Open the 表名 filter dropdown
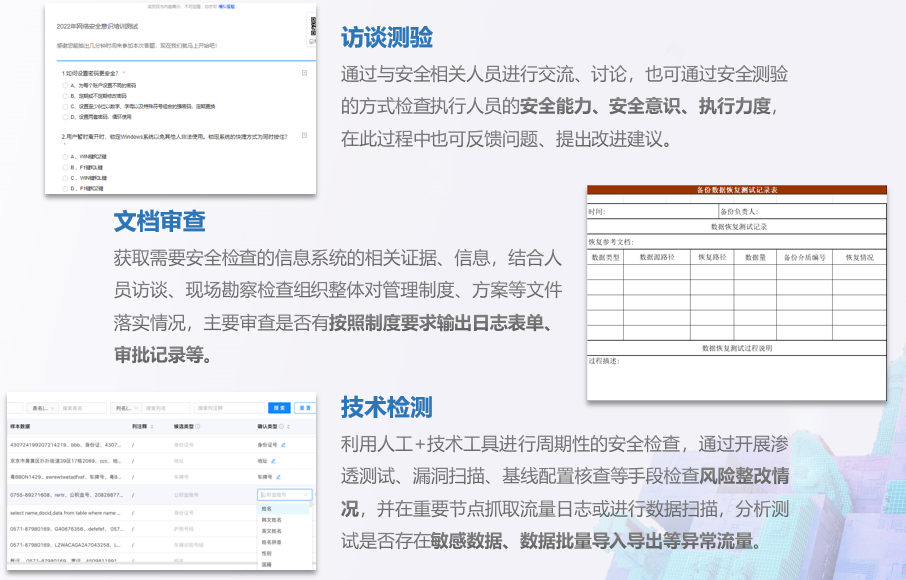Image resolution: width=906 pixels, height=580 pixels. [x=42, y=407]
